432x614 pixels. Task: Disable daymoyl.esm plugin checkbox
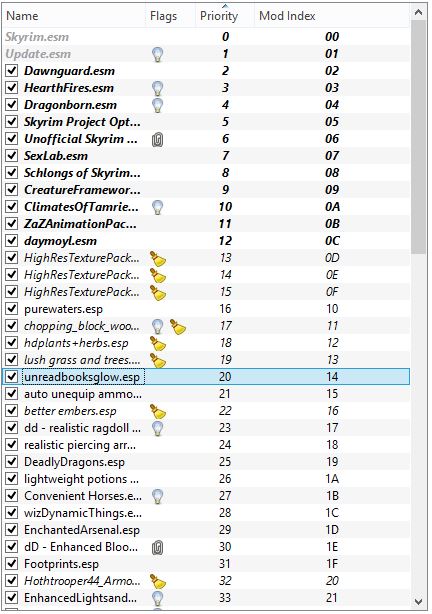pyautogui.click(x=12, y=240)
